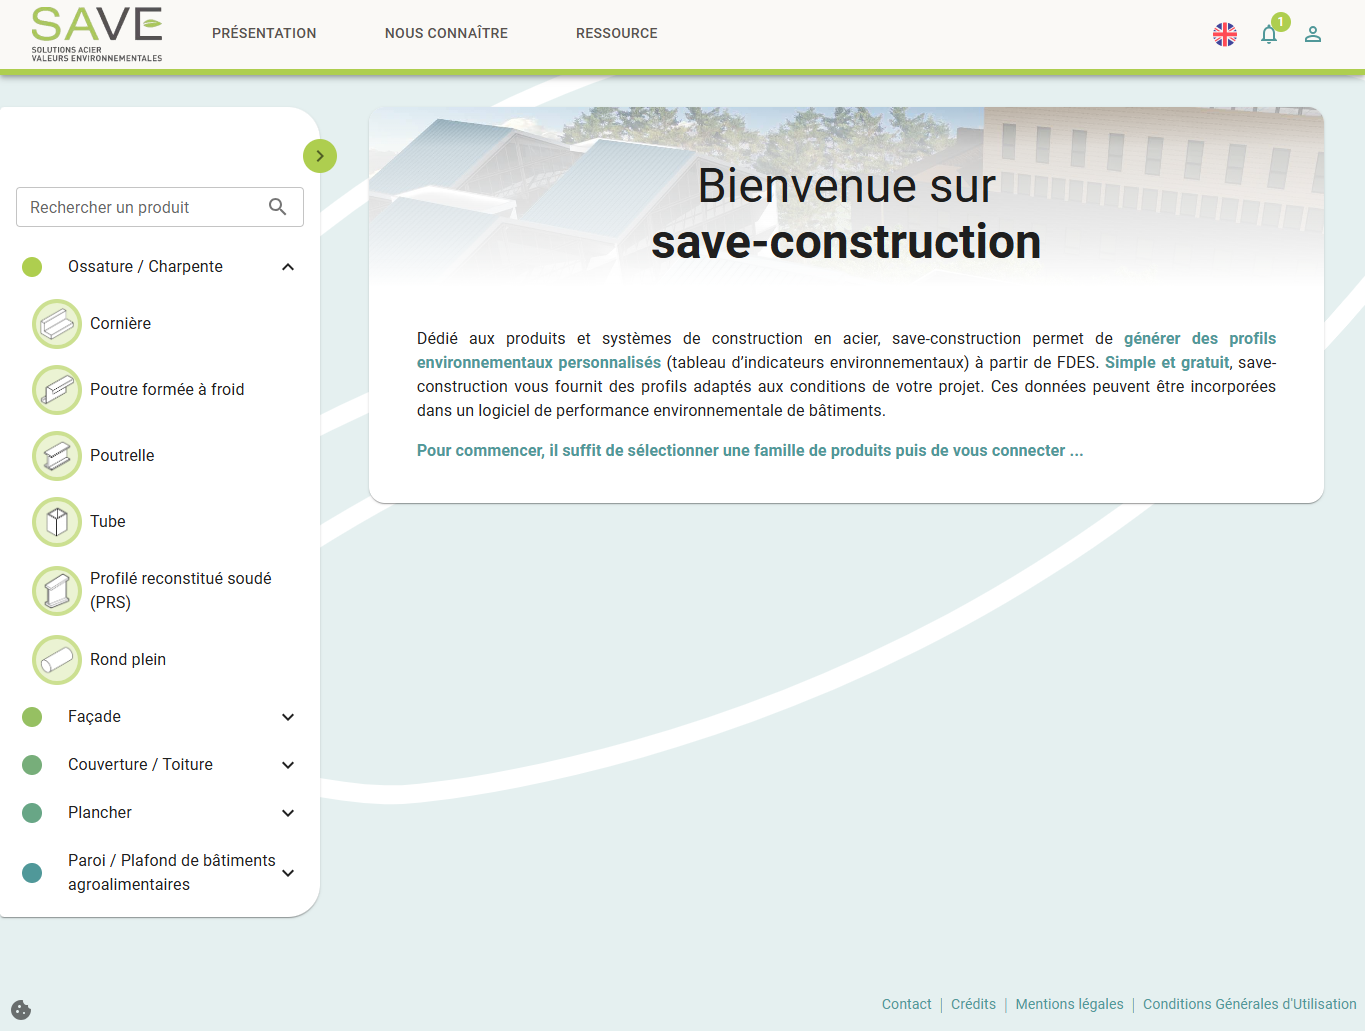Screen dimensions: 1365x1031
Task: Collapse the Ossature / Charpente chevron
Action: (288, 267)
